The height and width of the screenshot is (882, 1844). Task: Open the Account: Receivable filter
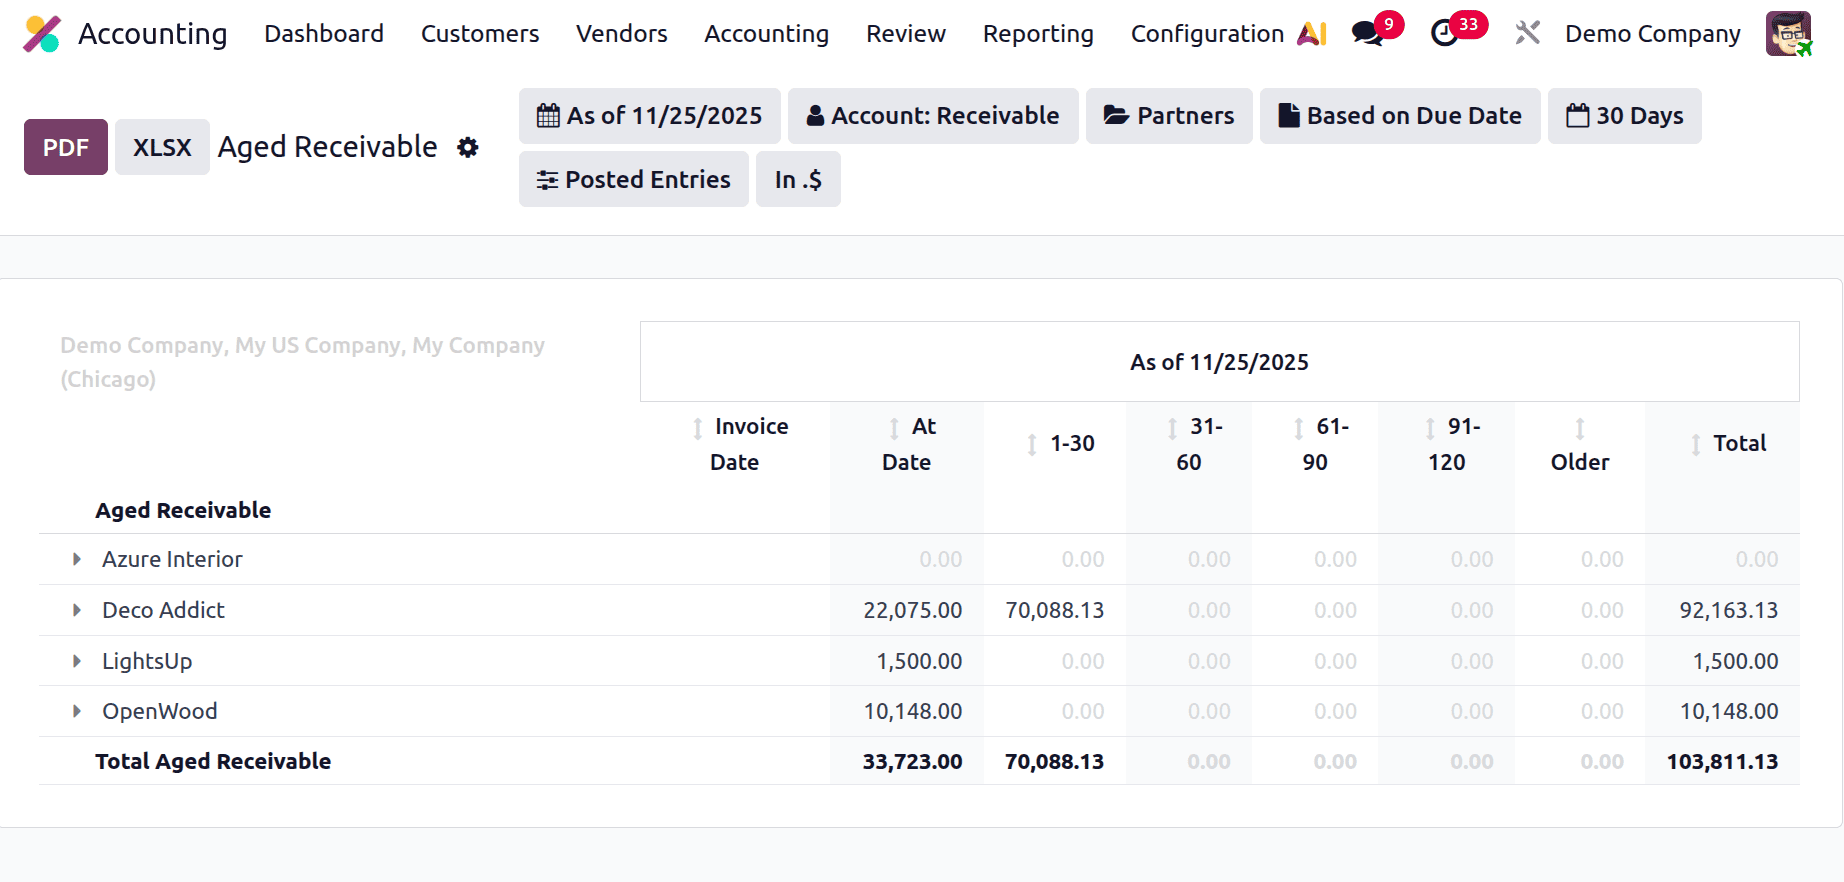(x=933, y=116)
